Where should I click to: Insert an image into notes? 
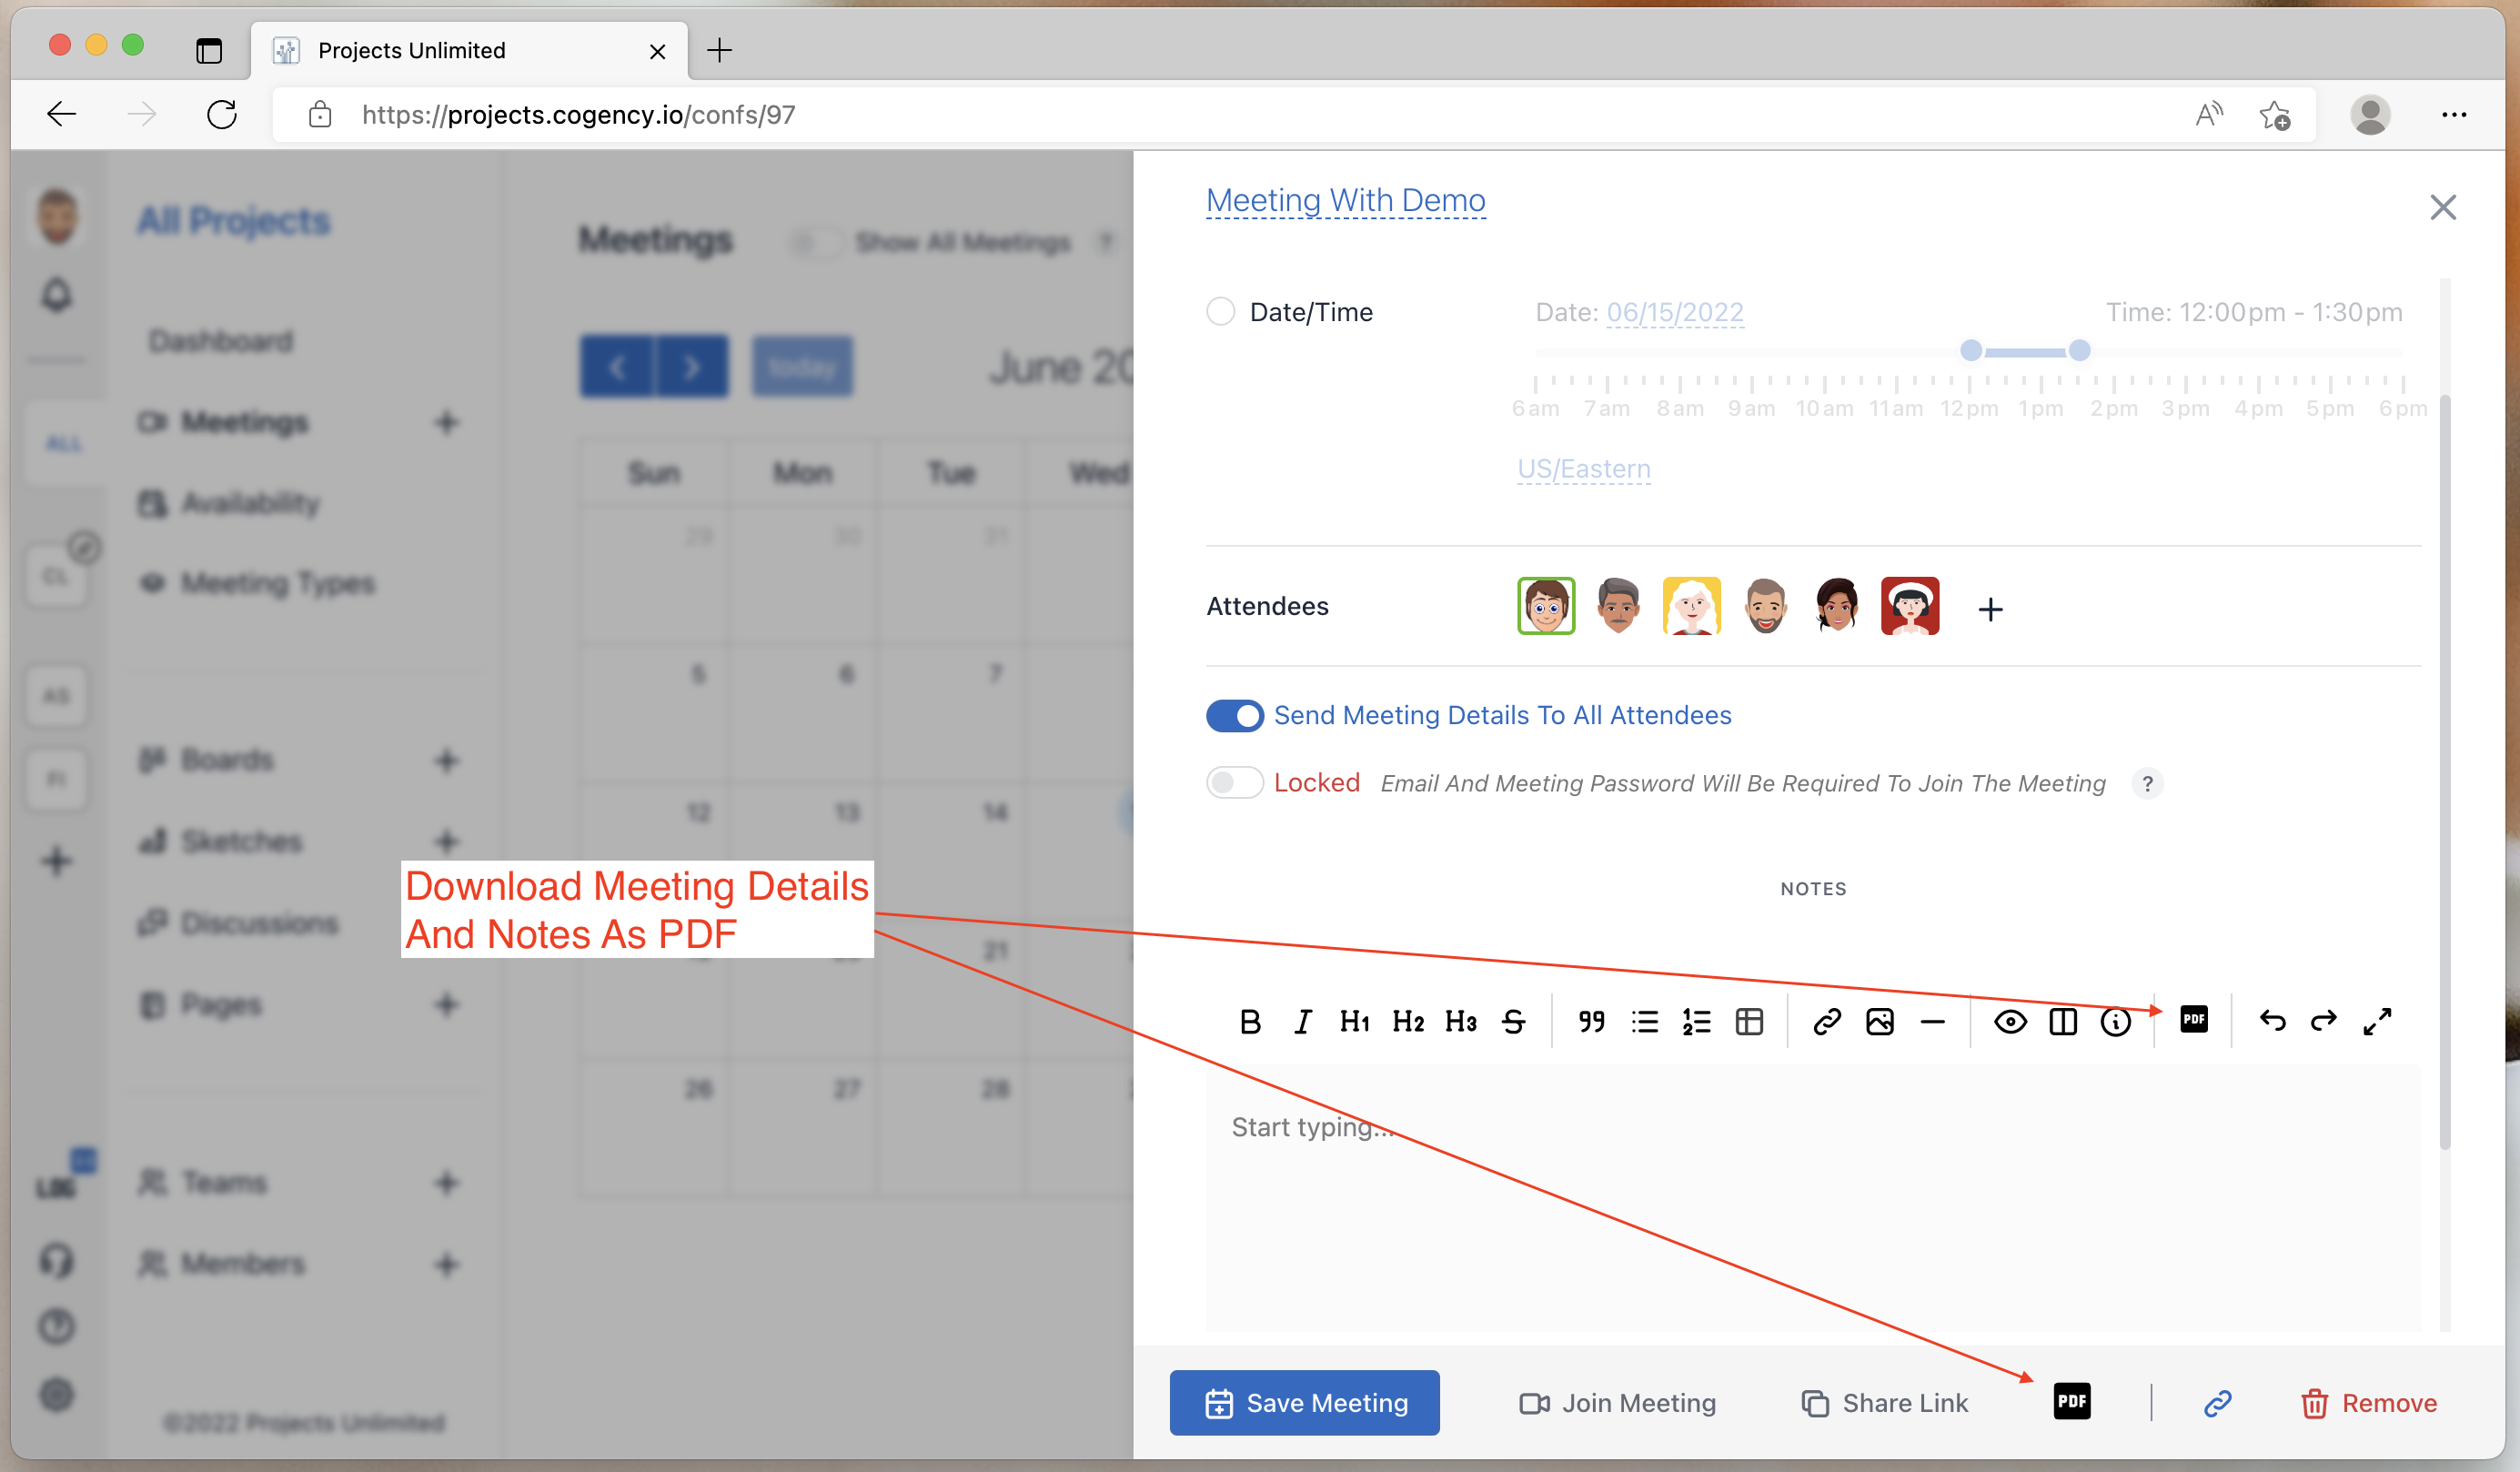[x=1879, y=1021]
